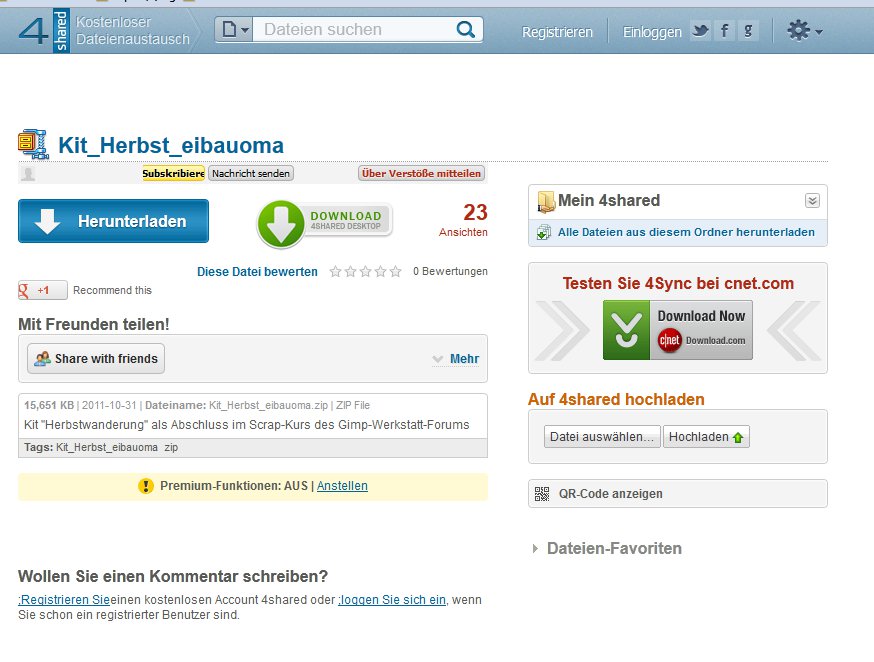Click the Subskribiere button

tap(173, 173)
